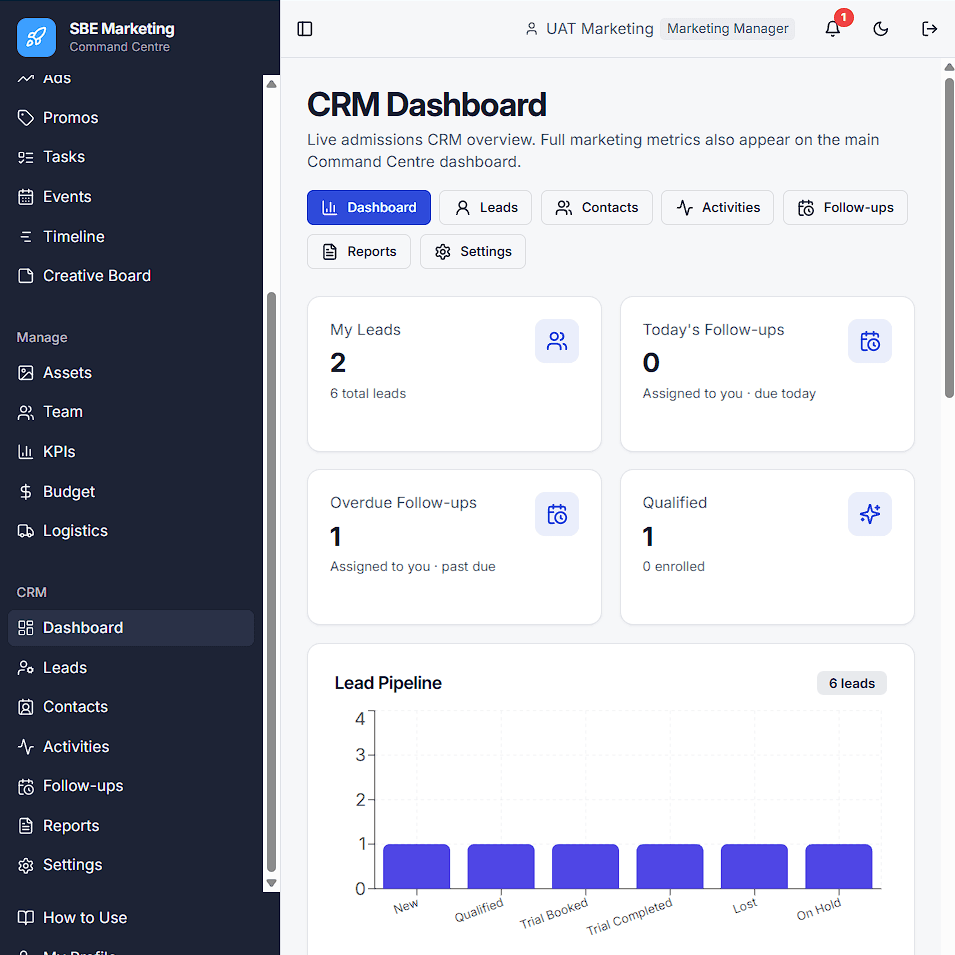Click the '6 leads' badge
Viewport: 955px width, 955px height.
[x=851, y=683]
